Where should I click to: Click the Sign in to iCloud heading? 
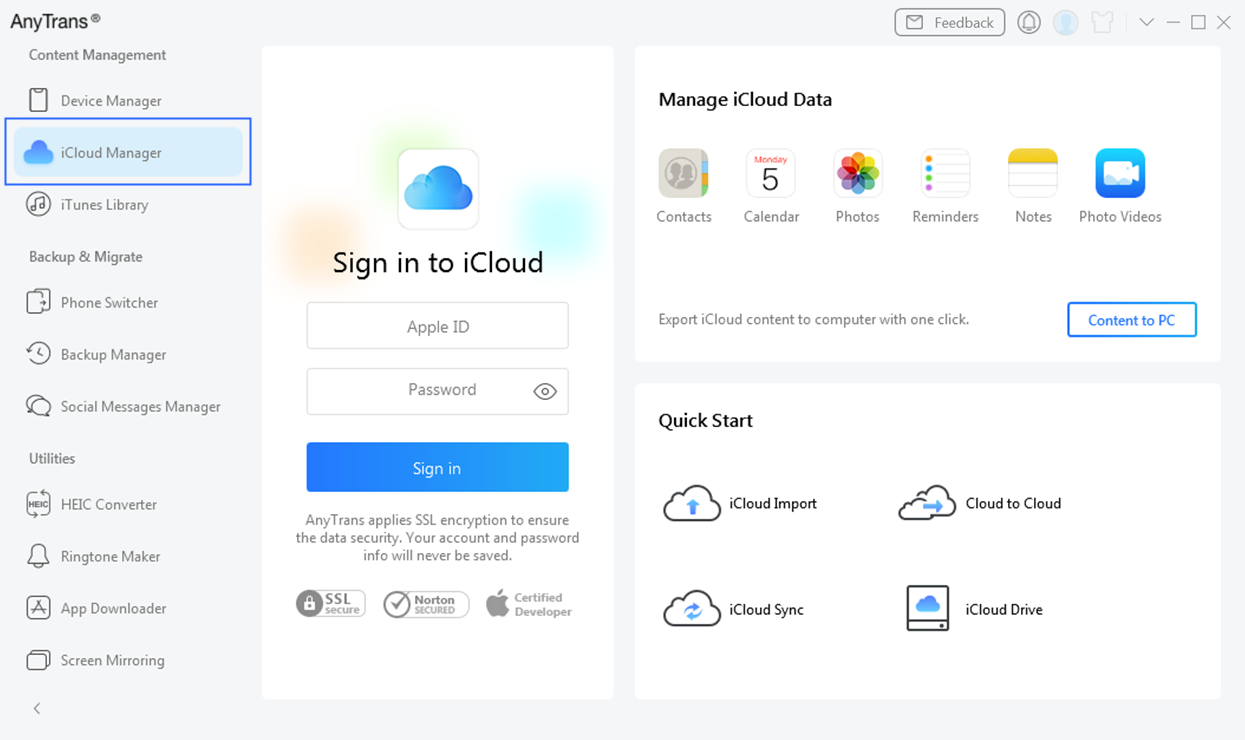point(438,263)
